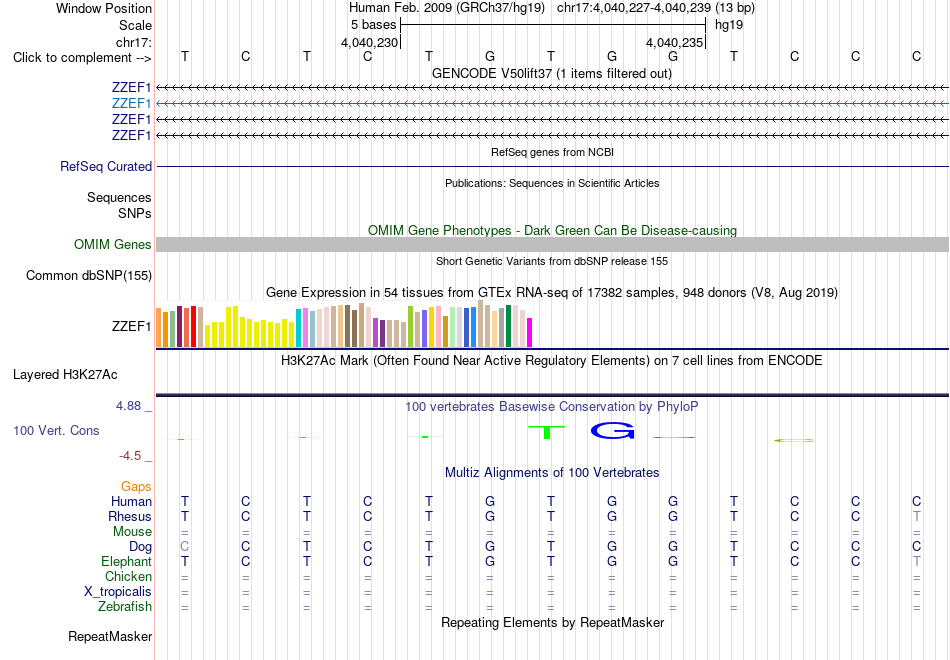Click the chr17:4,040,227-4,040,239 (13 bp) position text
This screenshot has width=950, height=660.
[x=656, y=8]
